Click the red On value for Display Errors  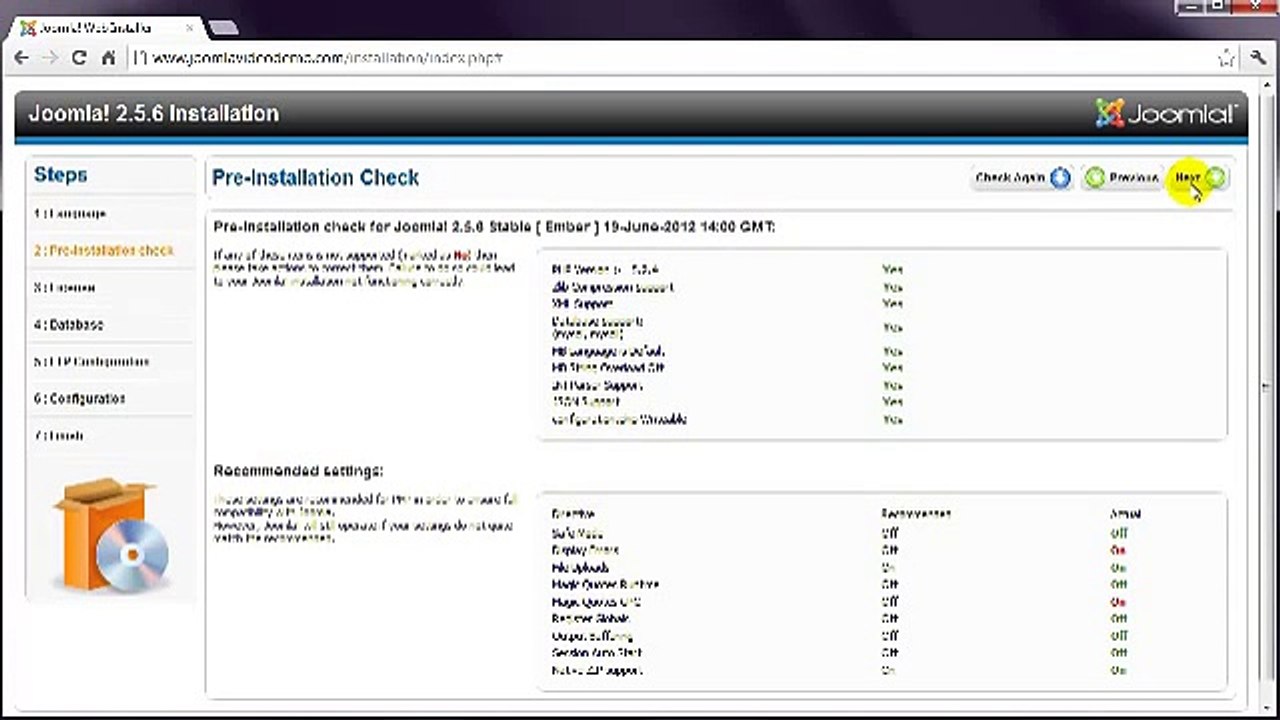[1118, 551]
